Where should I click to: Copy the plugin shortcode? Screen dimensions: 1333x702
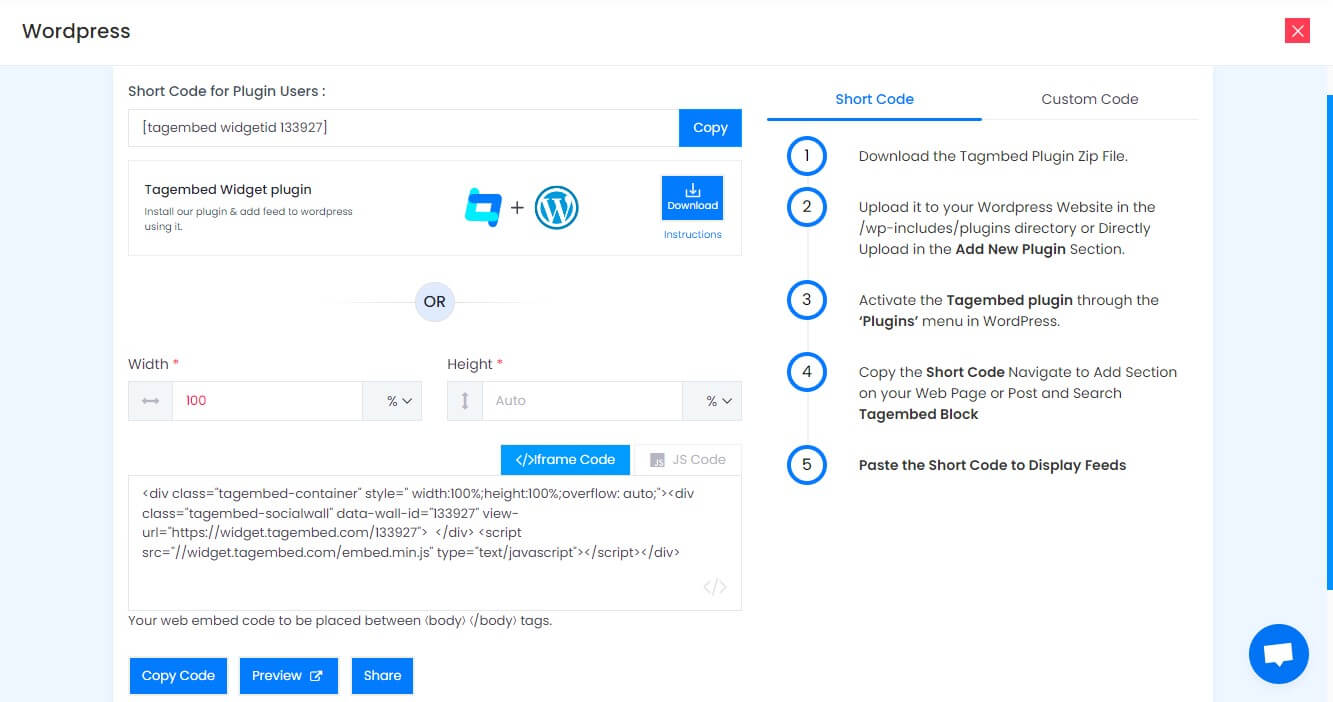click(x=710, y=127)
